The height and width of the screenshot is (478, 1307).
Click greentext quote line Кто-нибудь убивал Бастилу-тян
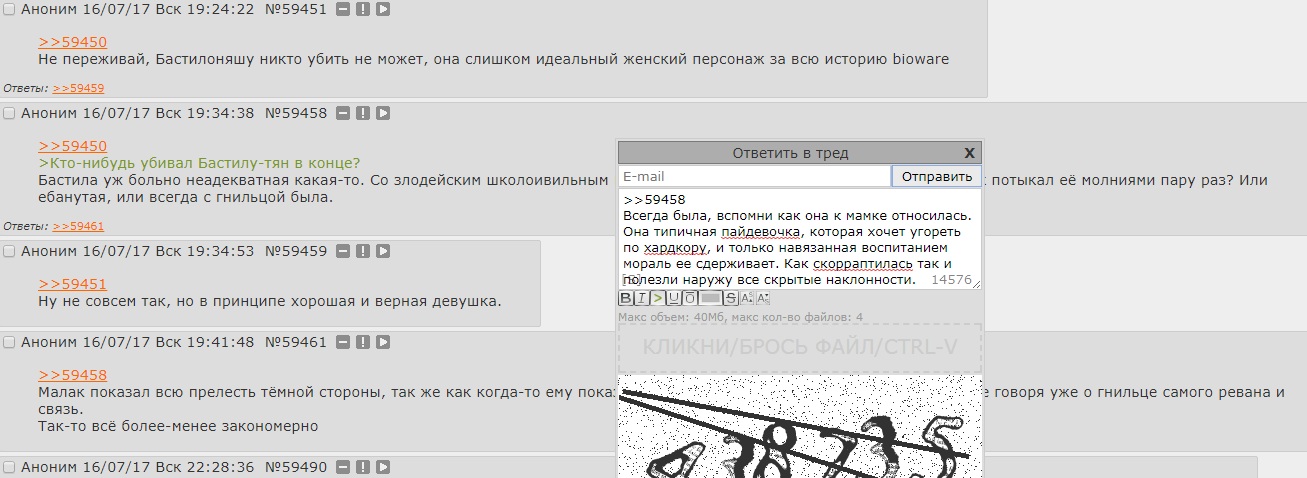200,163
